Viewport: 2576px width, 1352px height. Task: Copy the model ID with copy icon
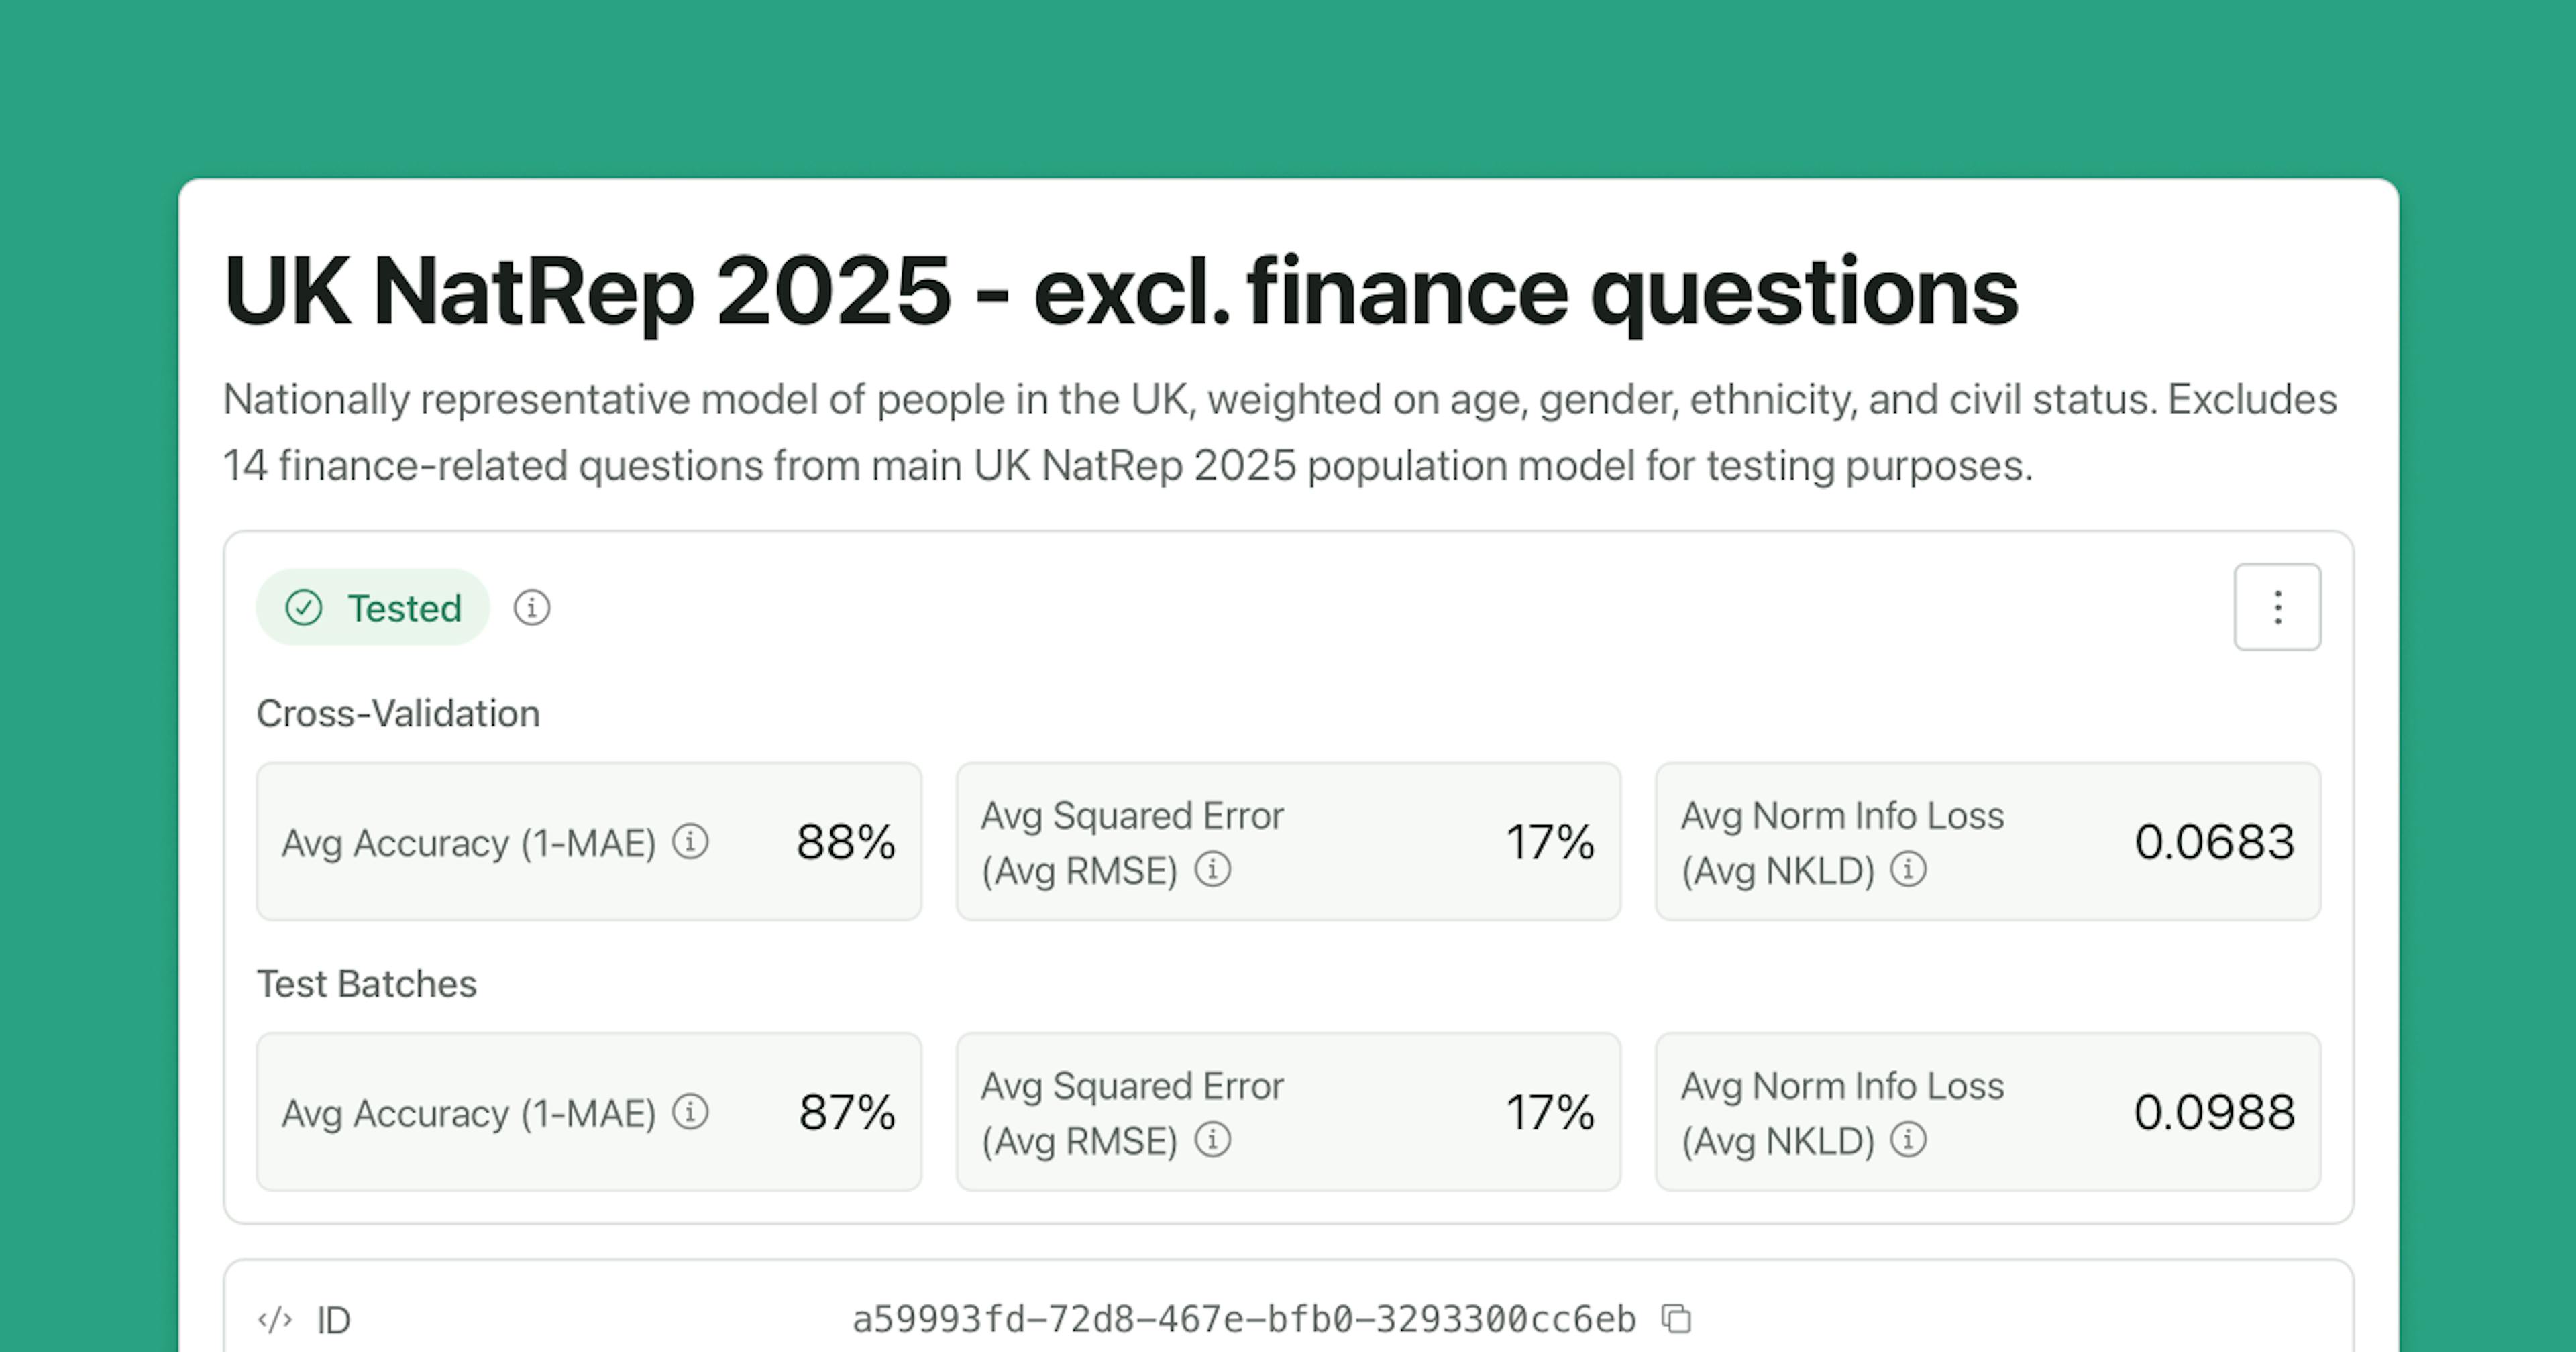coord(1676,1319)
